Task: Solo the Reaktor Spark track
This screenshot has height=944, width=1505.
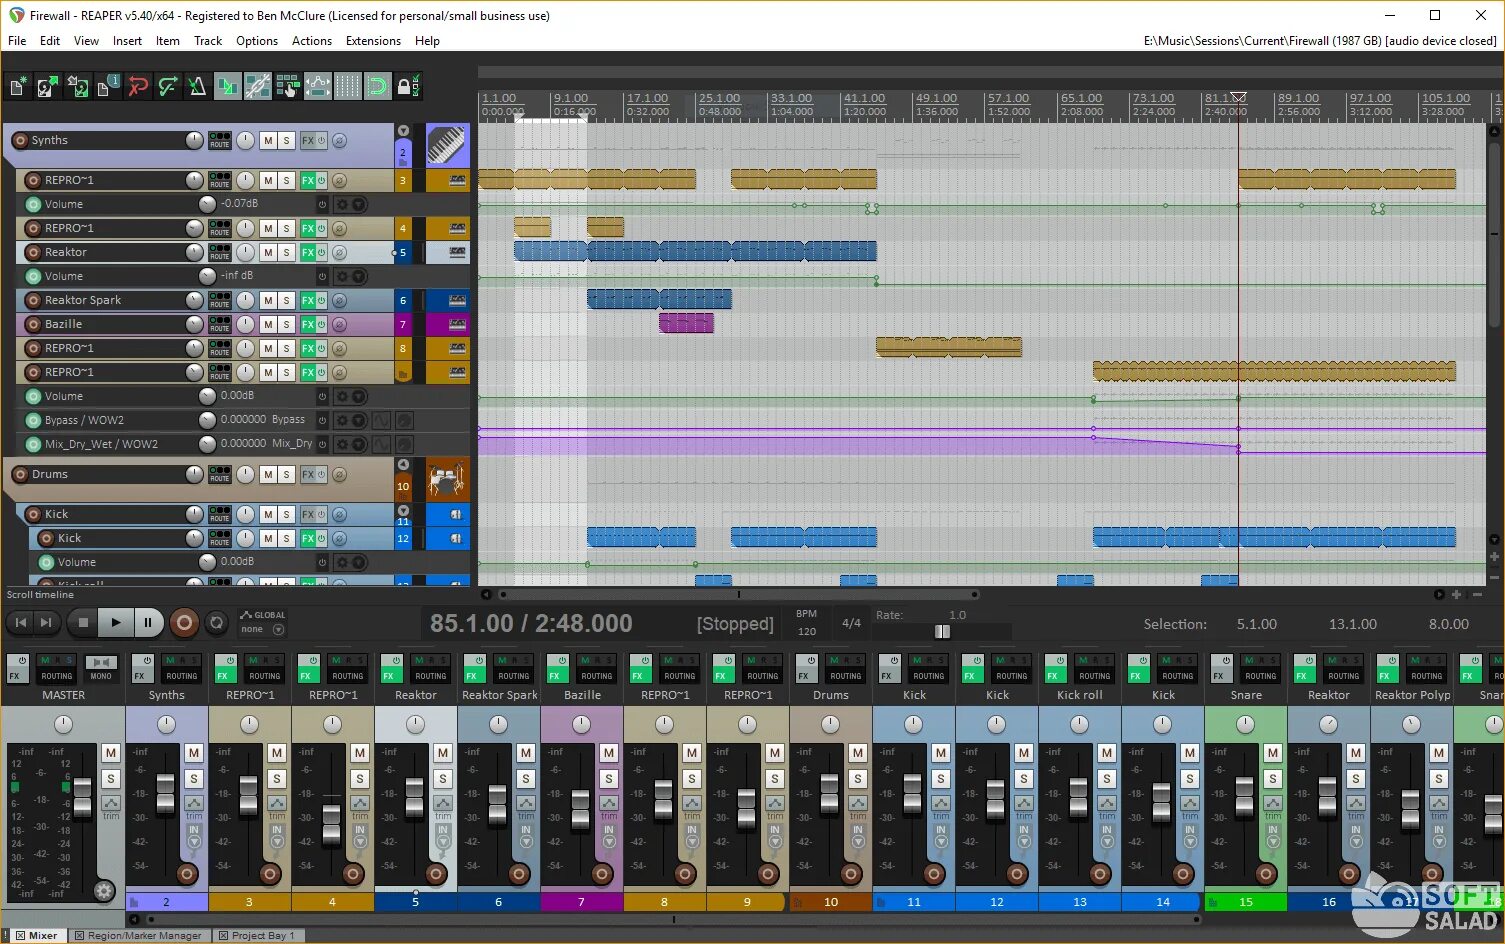Action: point(286,300)
